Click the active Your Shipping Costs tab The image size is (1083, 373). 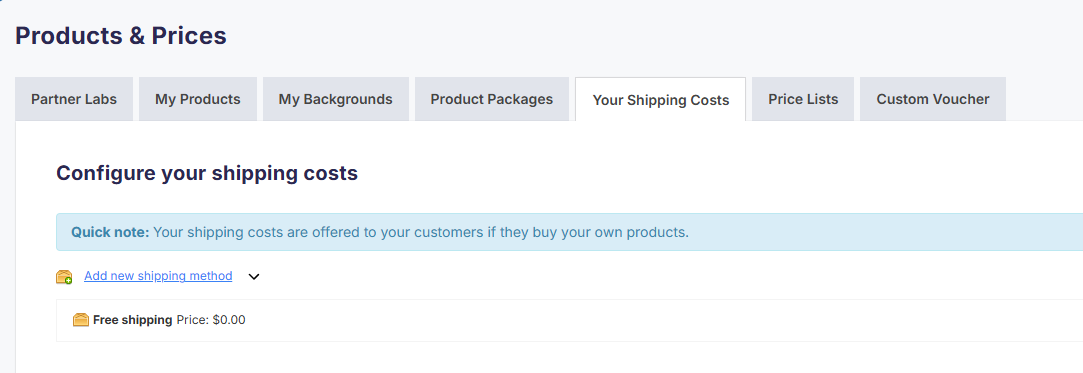(x=660, y=100)
